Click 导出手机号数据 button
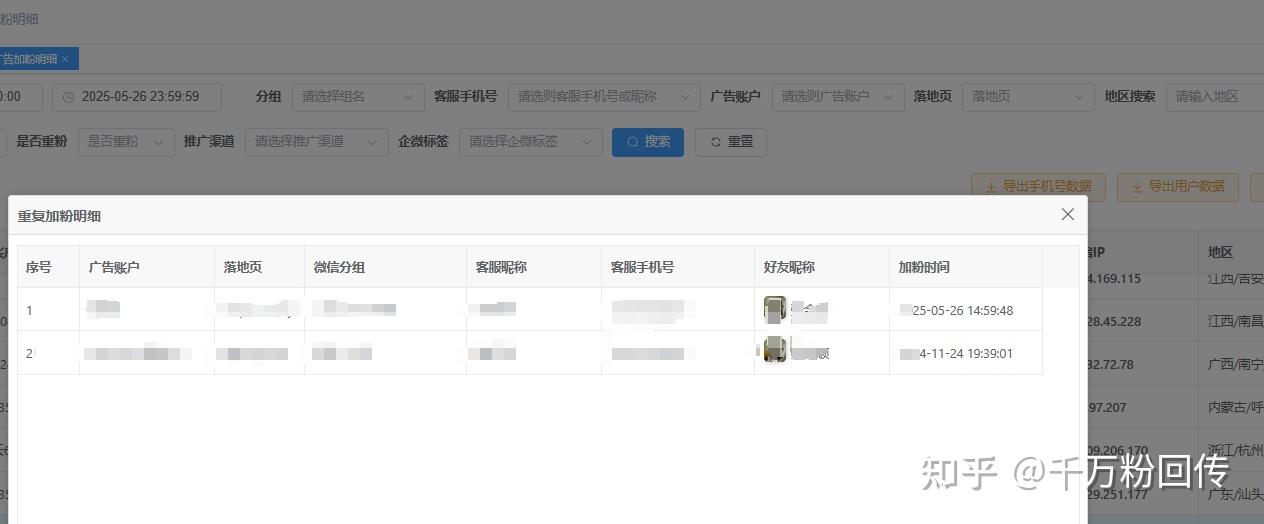The height and width of the screenshot is (524, 1264). point(1038,187)
